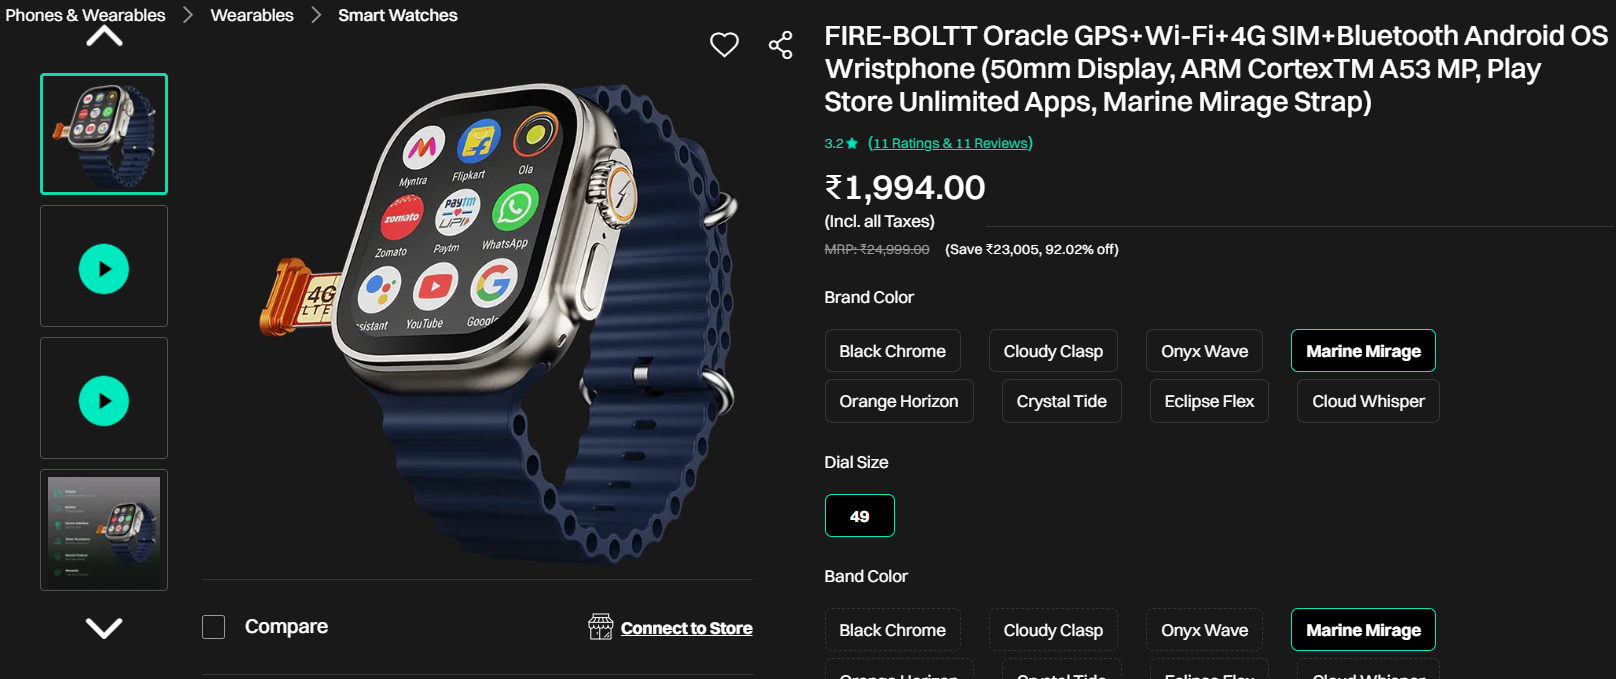Screen dimensions: 1616x679
Task: Show more thumbnails with down chevron
Action: pyautogui.click(x=104, y=628)
